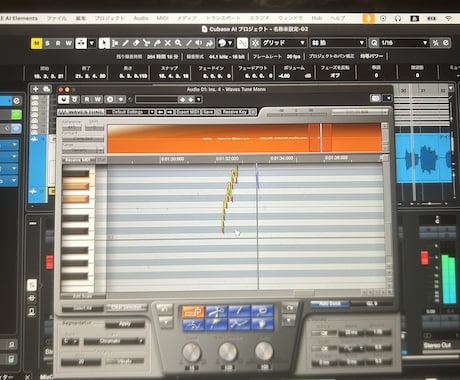
Task: Toggle the R read automation in Cubase toolbar
Action: tap(58, 43)
